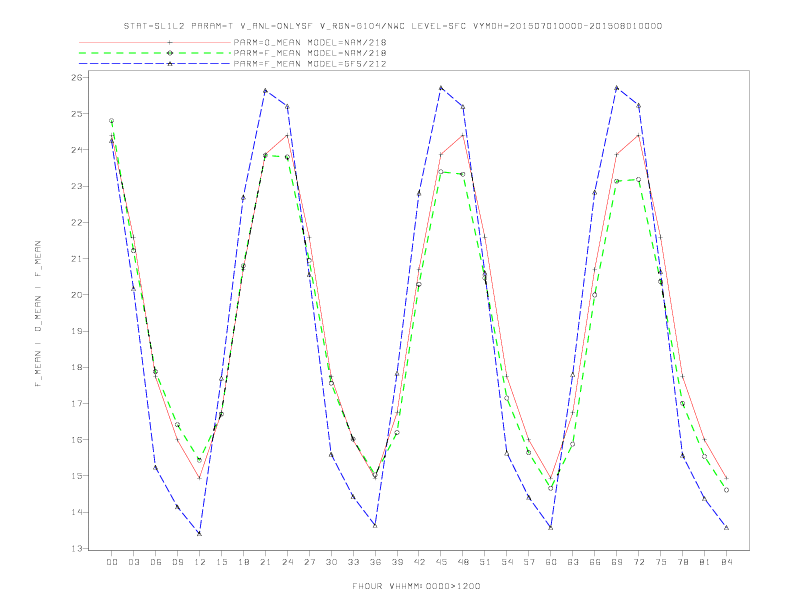The width and height of the screenshot is (792, 612).
Task: Click x-axis forecast hour label 27
Action: (309, 562)
